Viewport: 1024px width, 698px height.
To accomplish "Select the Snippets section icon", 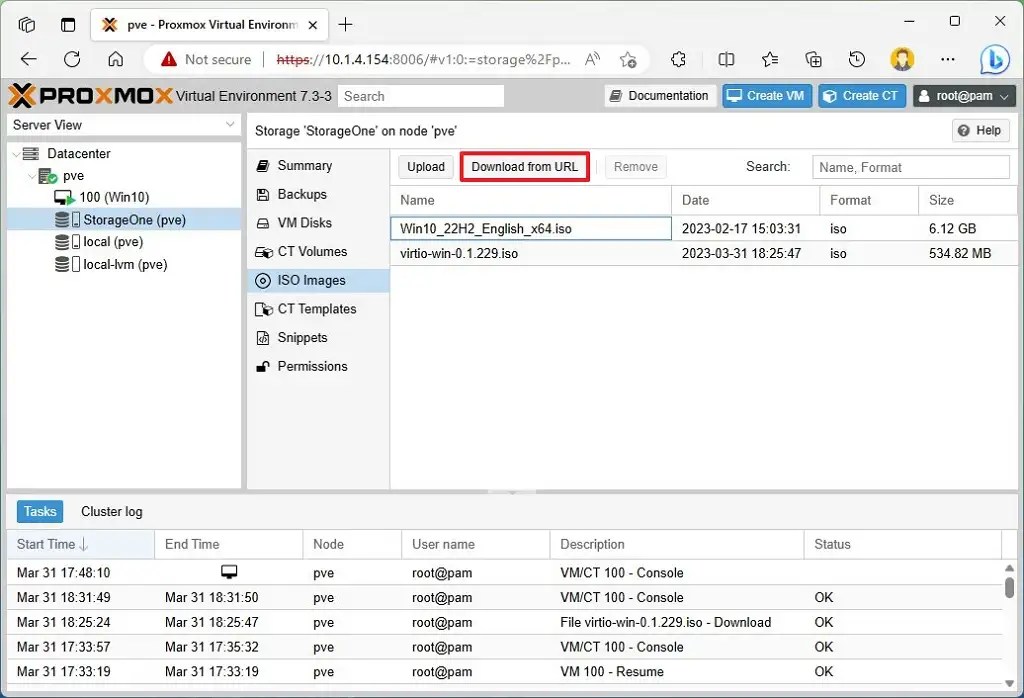I will tap(265, 337).
